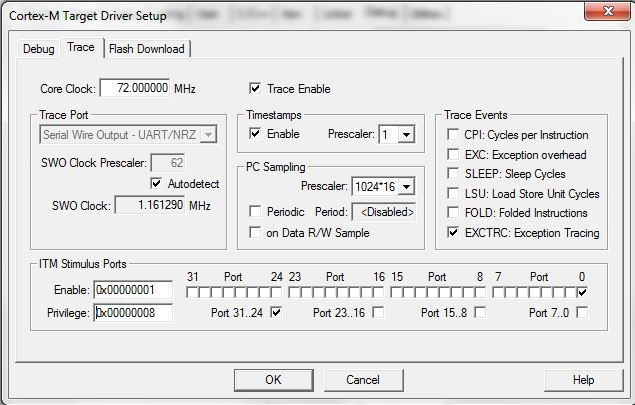Check Port 7..0 privilege checkbox
The height and width of the screenshot is (405, 635).
(582, 312)
